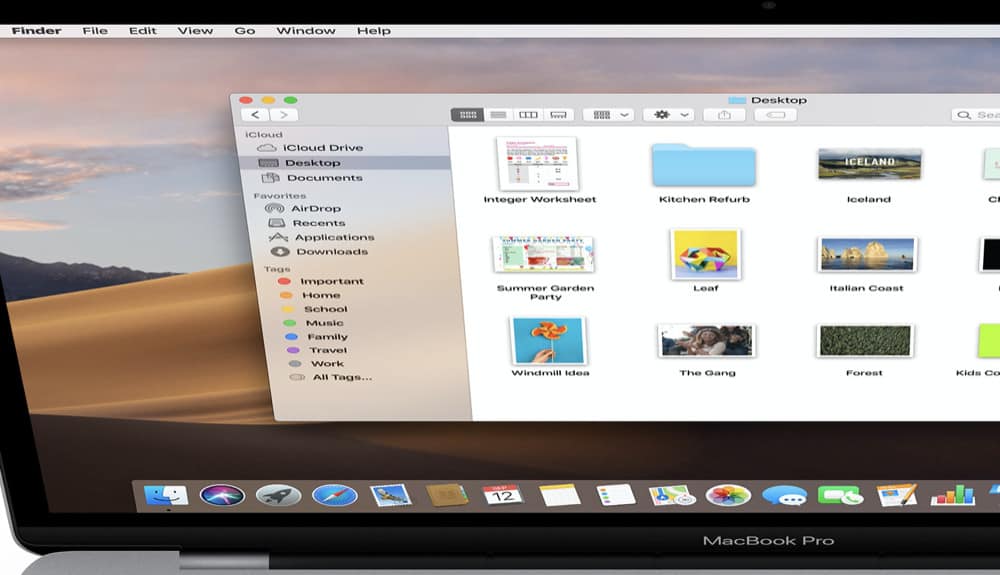
Task: Click the Finder icon in Dock
Action: (166, 495)
